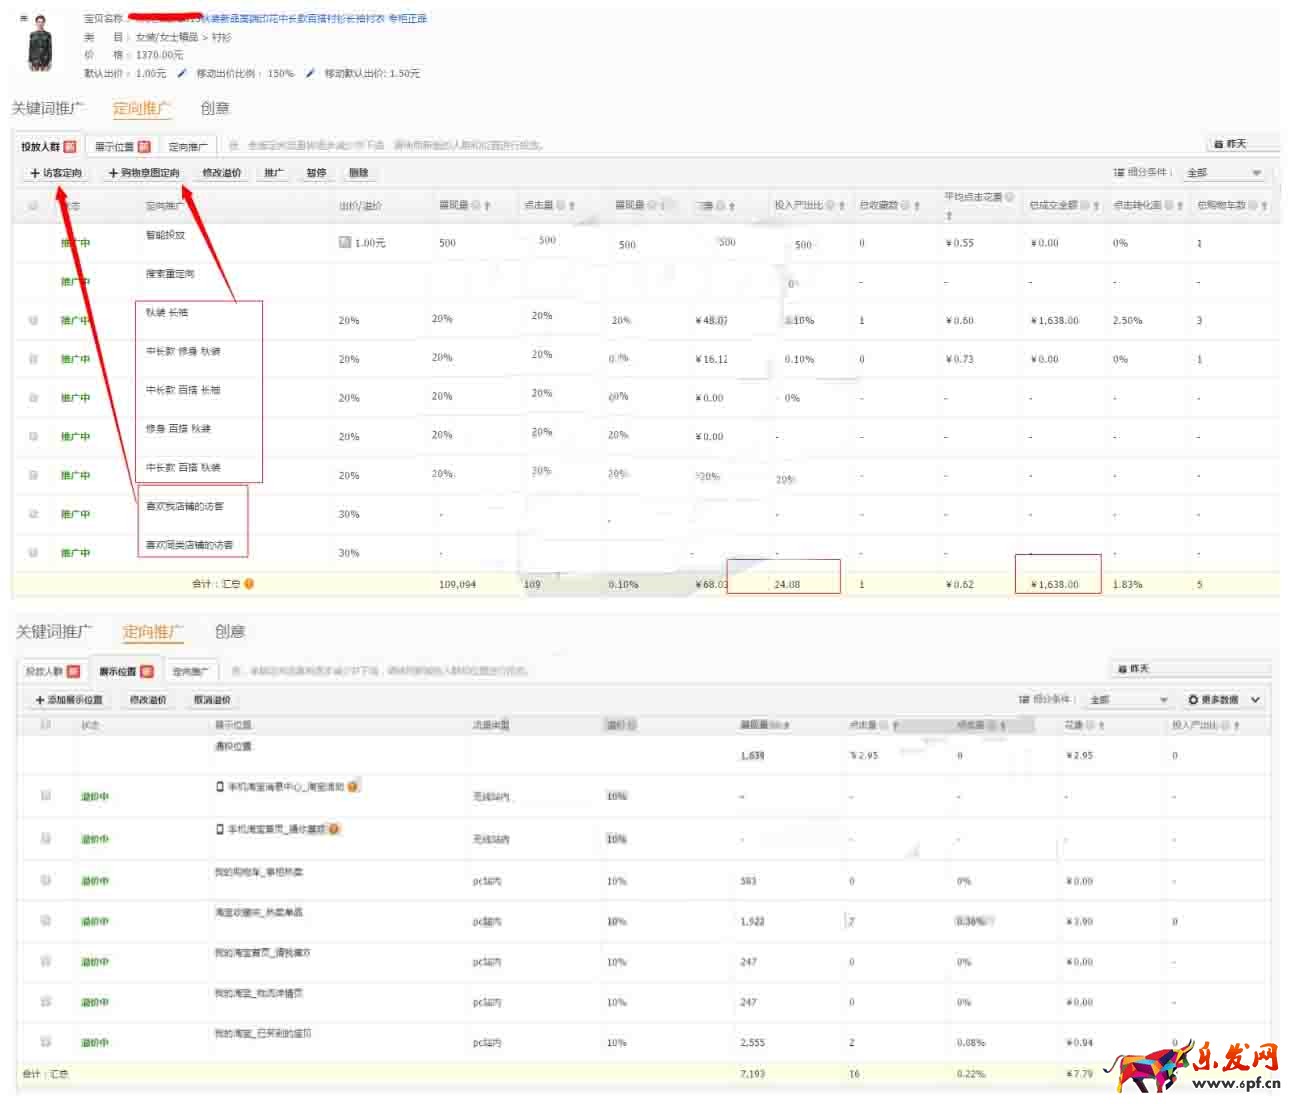Open the 更多数据 gear icon
Viewport: 1291px width, 1104px height.
tap(1193, 700)
